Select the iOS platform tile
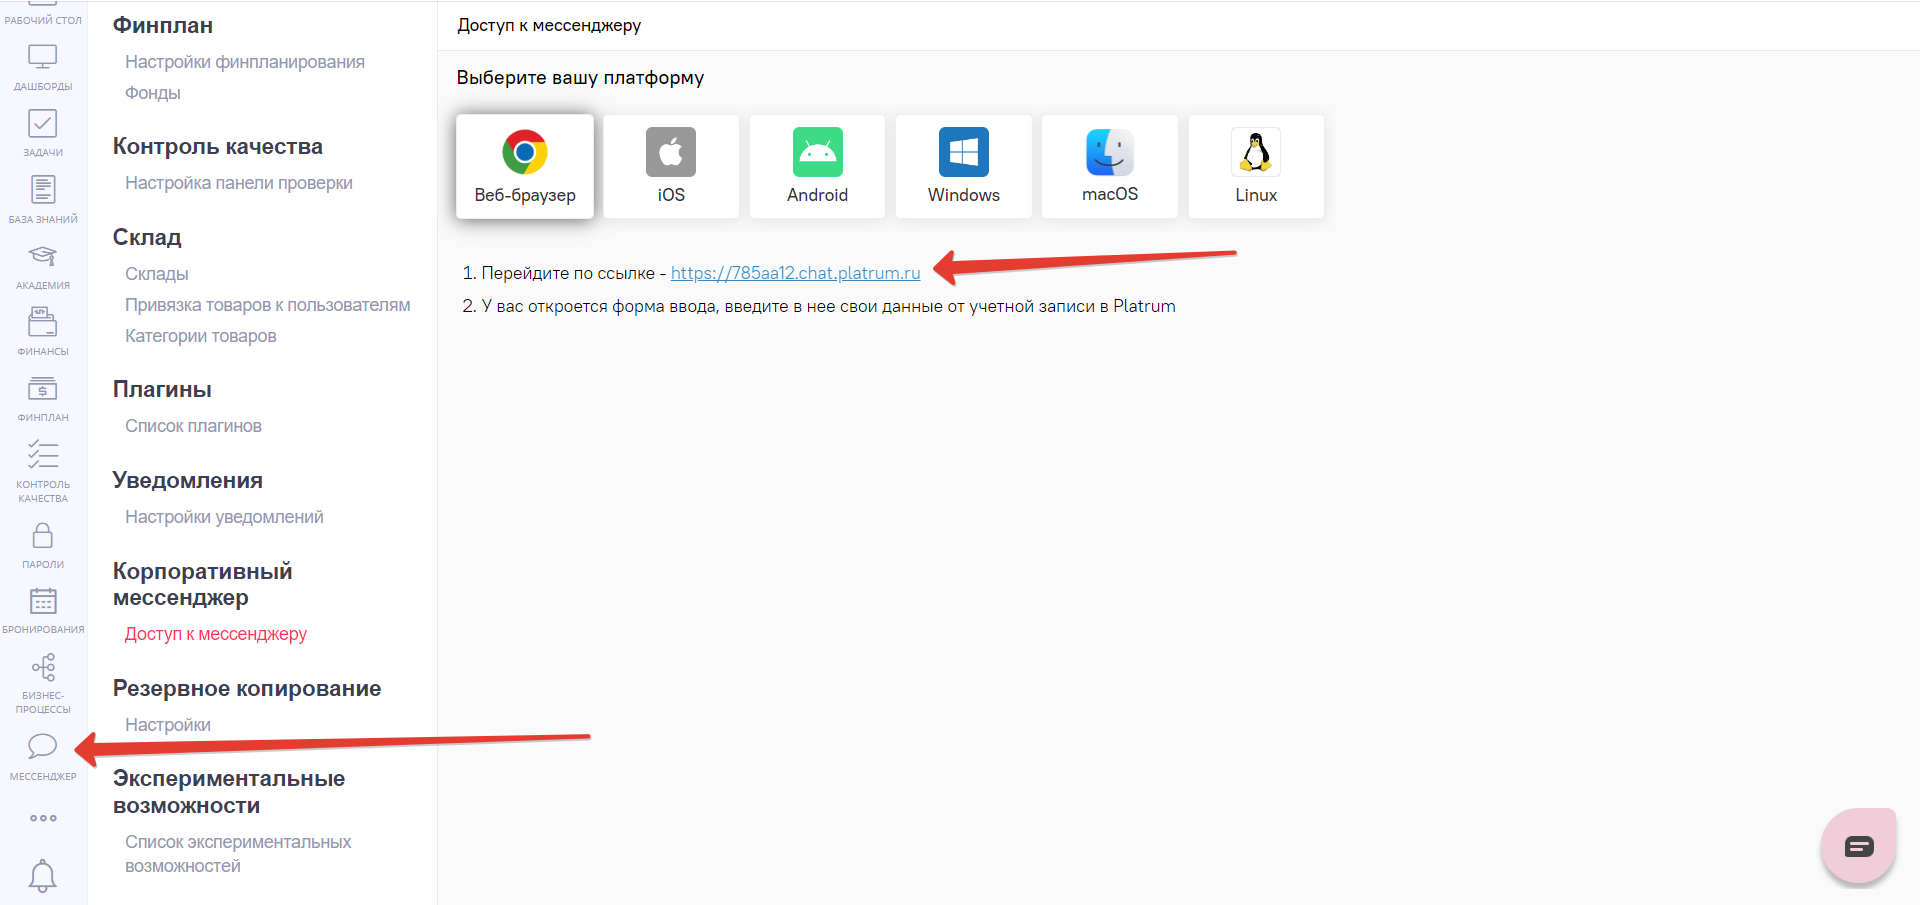Screen dimensions: 1920x905 click(x=671, y=166)
